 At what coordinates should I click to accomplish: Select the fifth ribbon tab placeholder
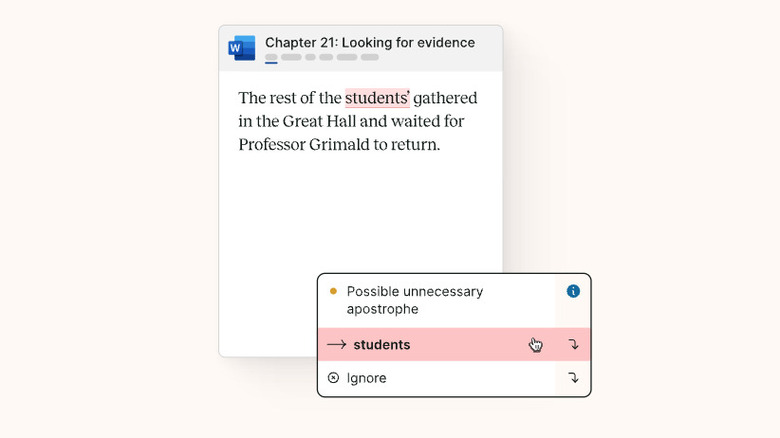coord(346,57)
